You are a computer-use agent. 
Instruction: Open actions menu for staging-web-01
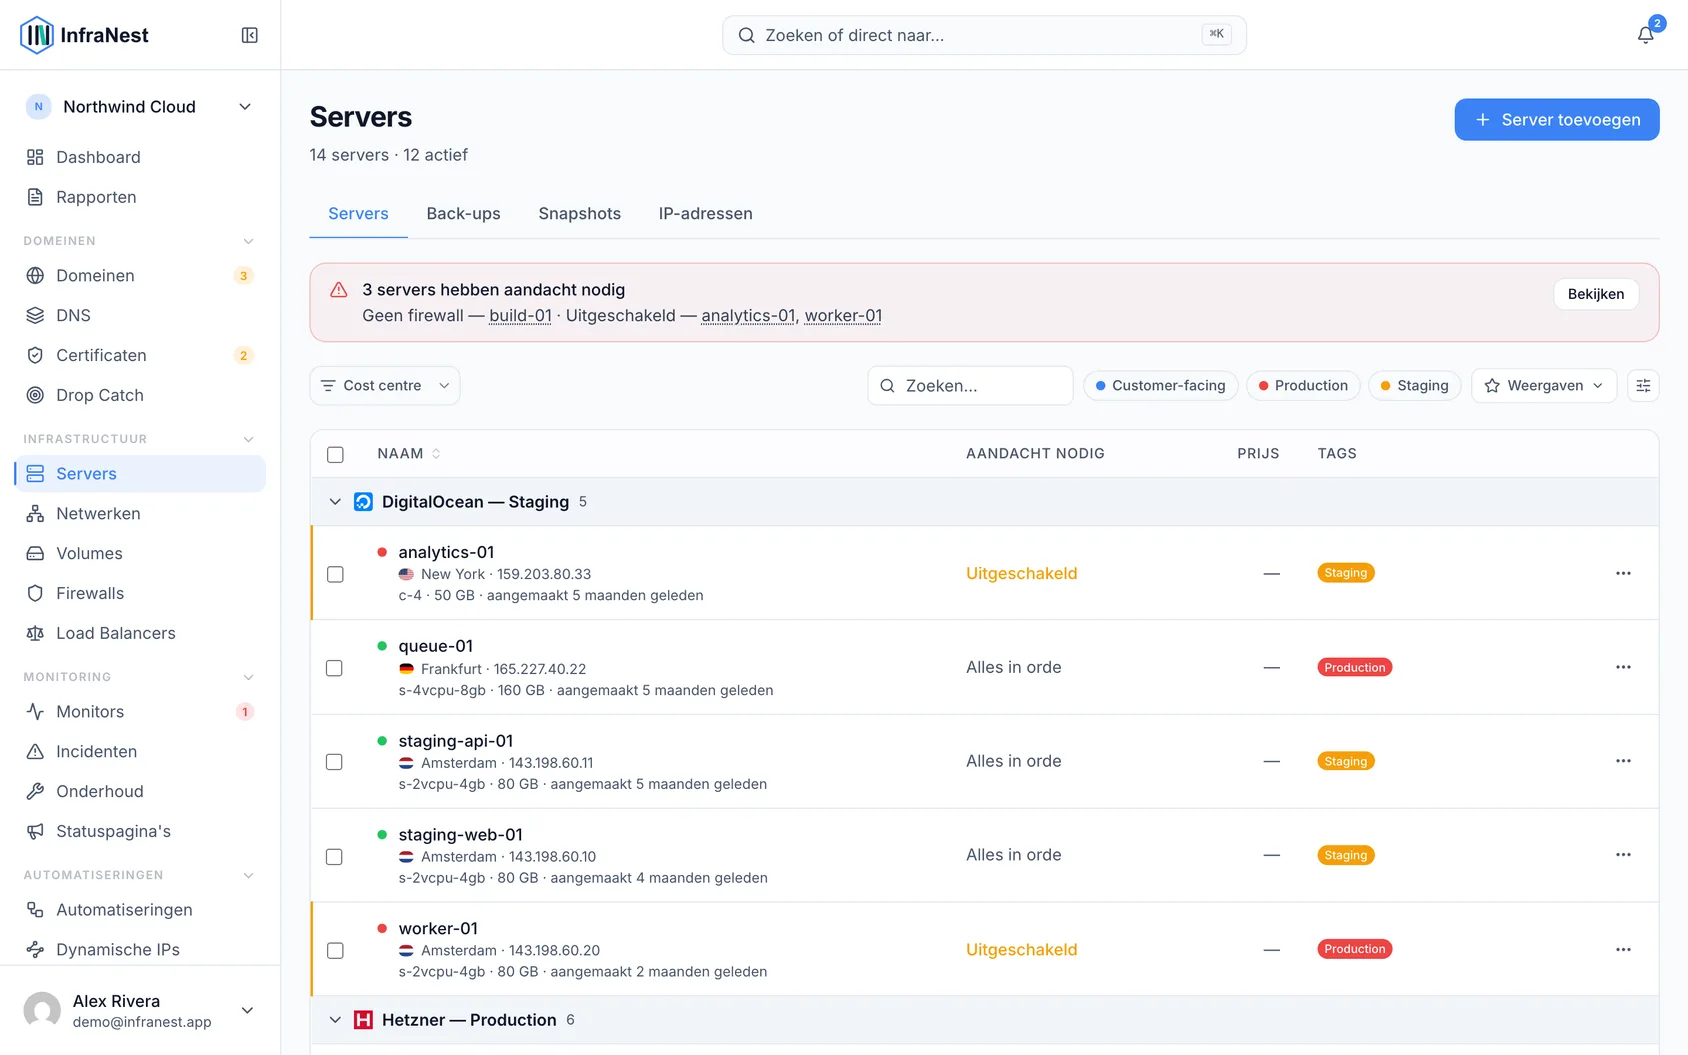coord(1623,855)
